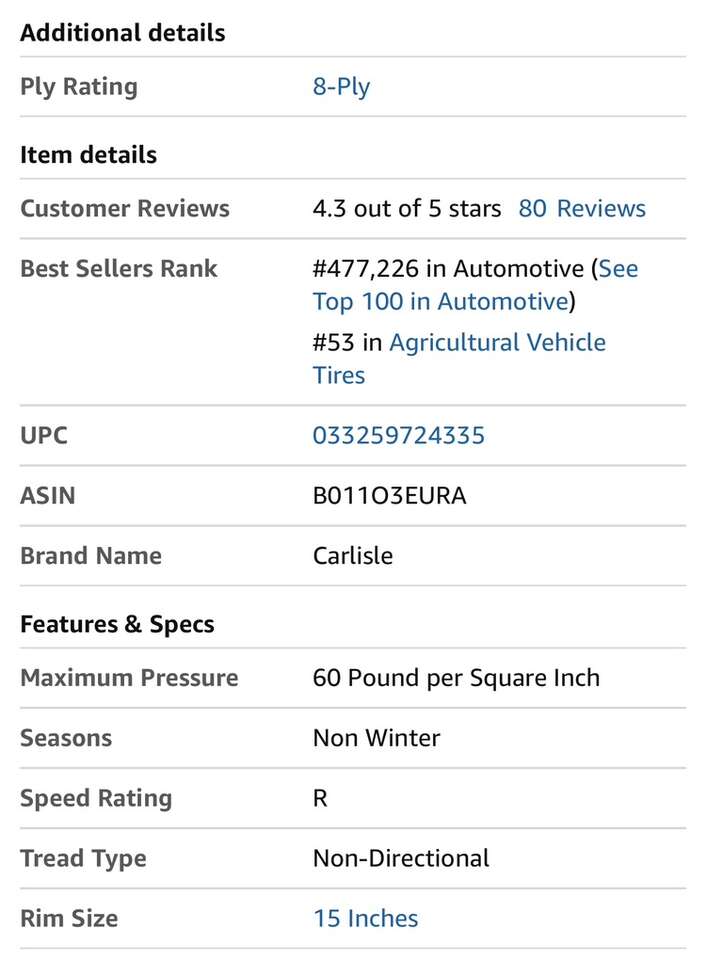Click the Speed Rating R value
The height and width of the screenshot is (960, 706).
pyautogui.click(x=320, y=799)
